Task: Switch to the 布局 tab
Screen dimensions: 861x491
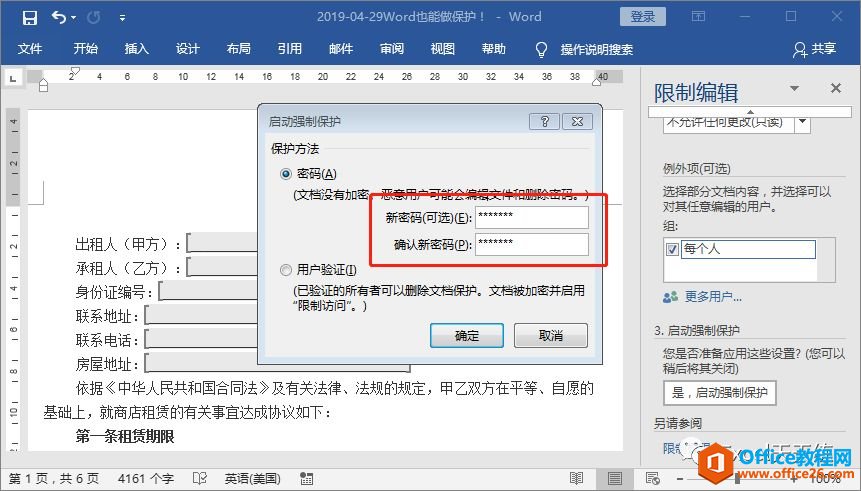Action: (239, 49)
